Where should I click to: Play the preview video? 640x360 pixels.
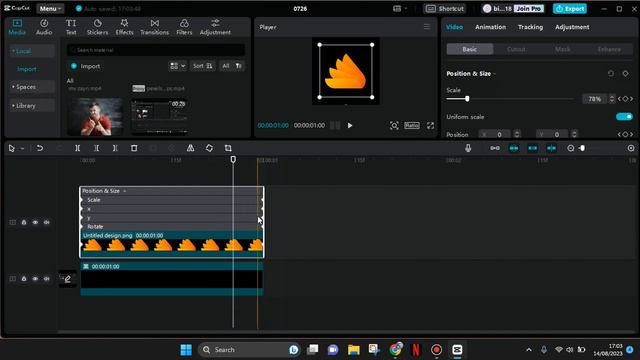pyautogui.click(x=350, y=126)
